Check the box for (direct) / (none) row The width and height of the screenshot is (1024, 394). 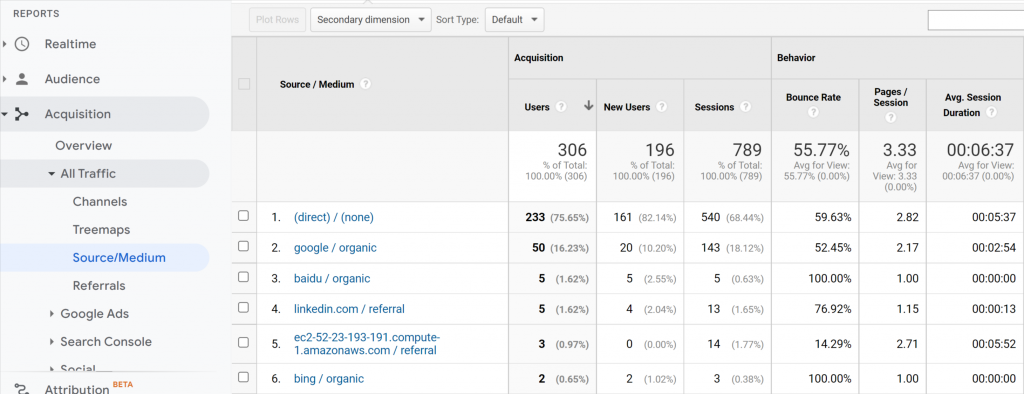pos(244,216)
